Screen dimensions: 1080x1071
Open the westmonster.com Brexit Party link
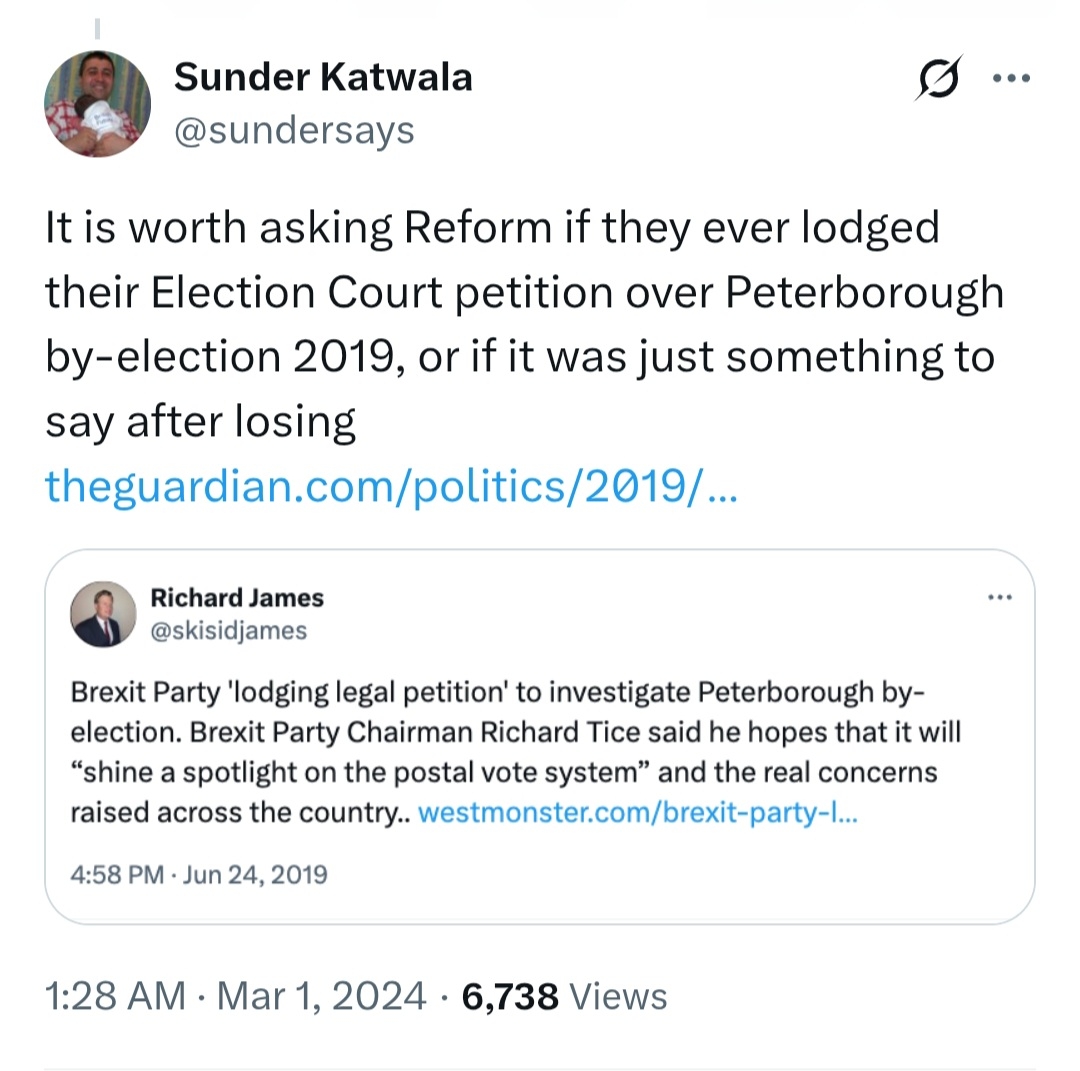tap(636, 812)
